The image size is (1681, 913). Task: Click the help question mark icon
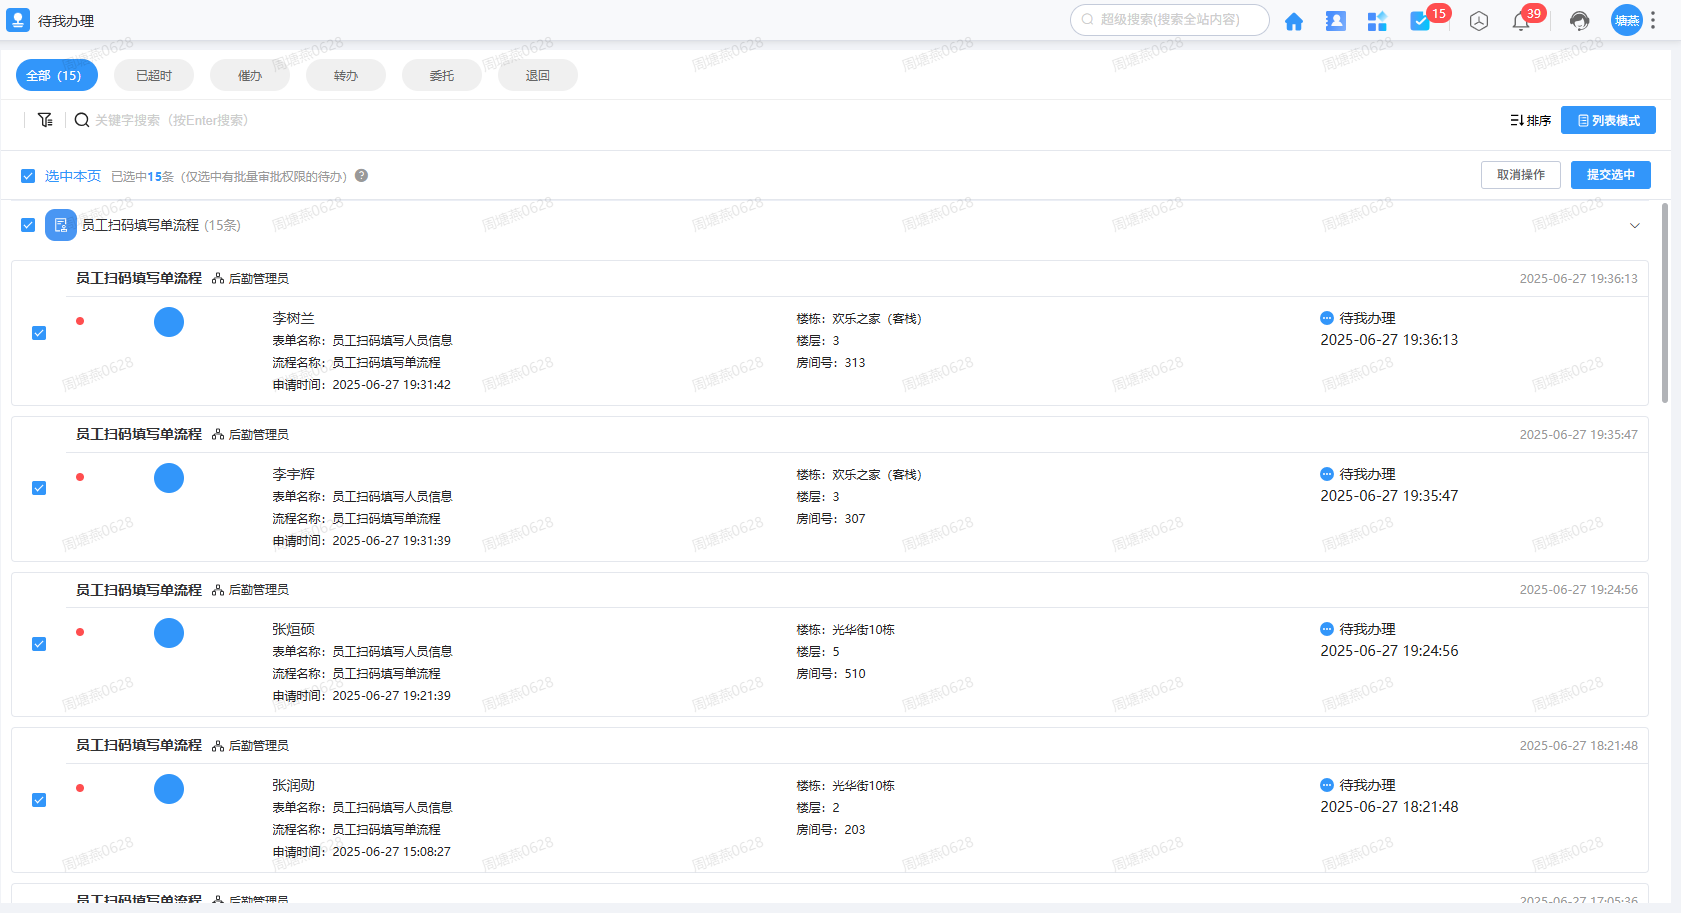click(x=362, y=176)
